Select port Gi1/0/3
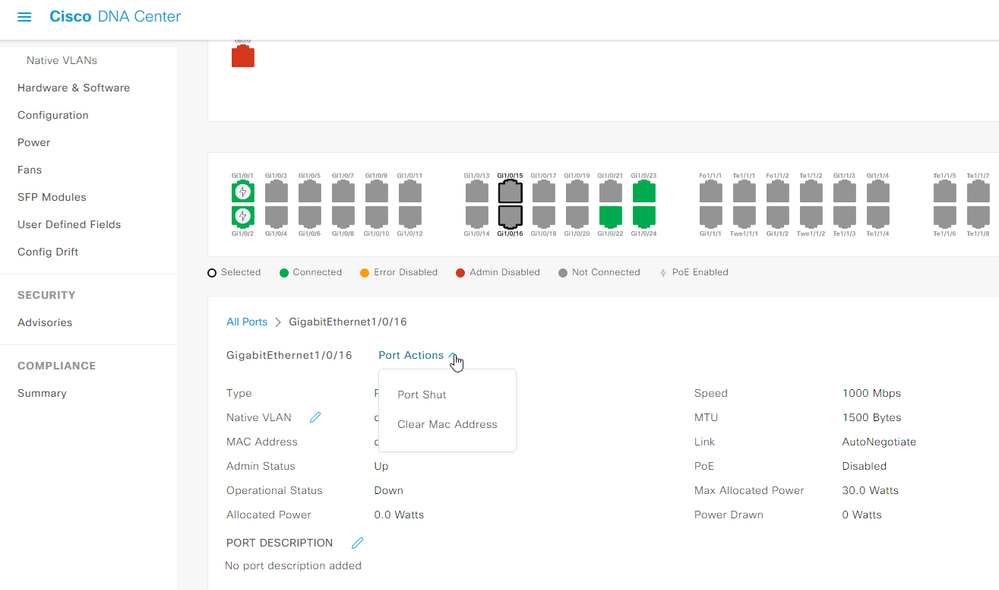This screenshot has height=590, width=999. click(x=276, y=192)
